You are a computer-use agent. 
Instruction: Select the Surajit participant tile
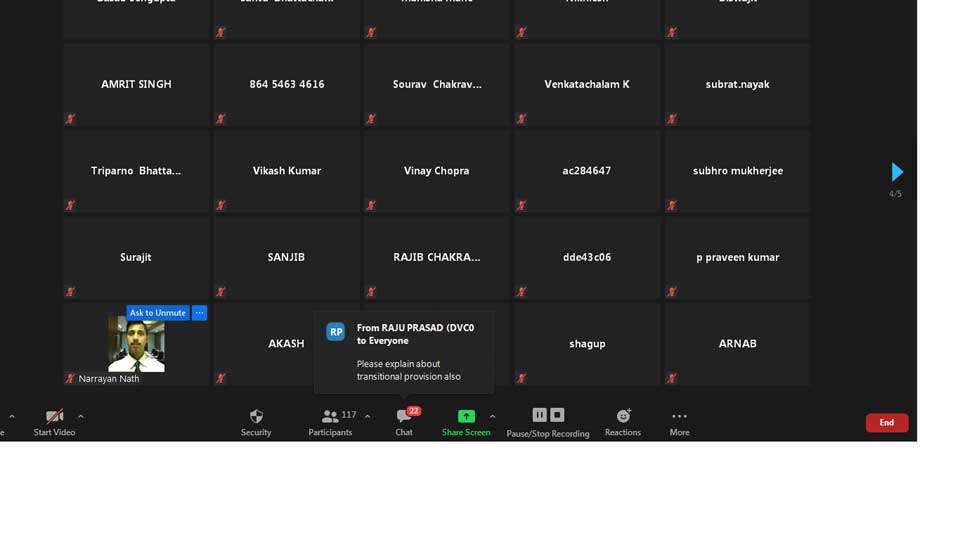(x=137, y=257)
